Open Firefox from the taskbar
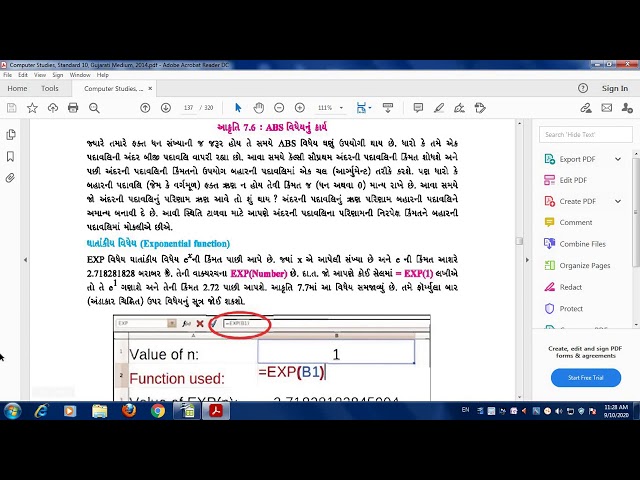The image size is (640, 480). [x=129, y=411]
